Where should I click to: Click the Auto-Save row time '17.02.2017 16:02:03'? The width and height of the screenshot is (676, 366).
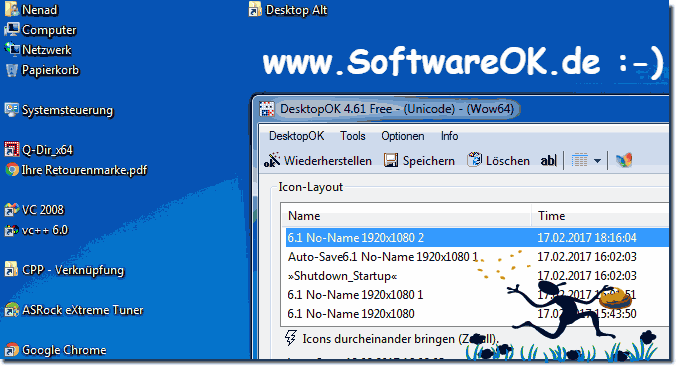coord(587,257)
